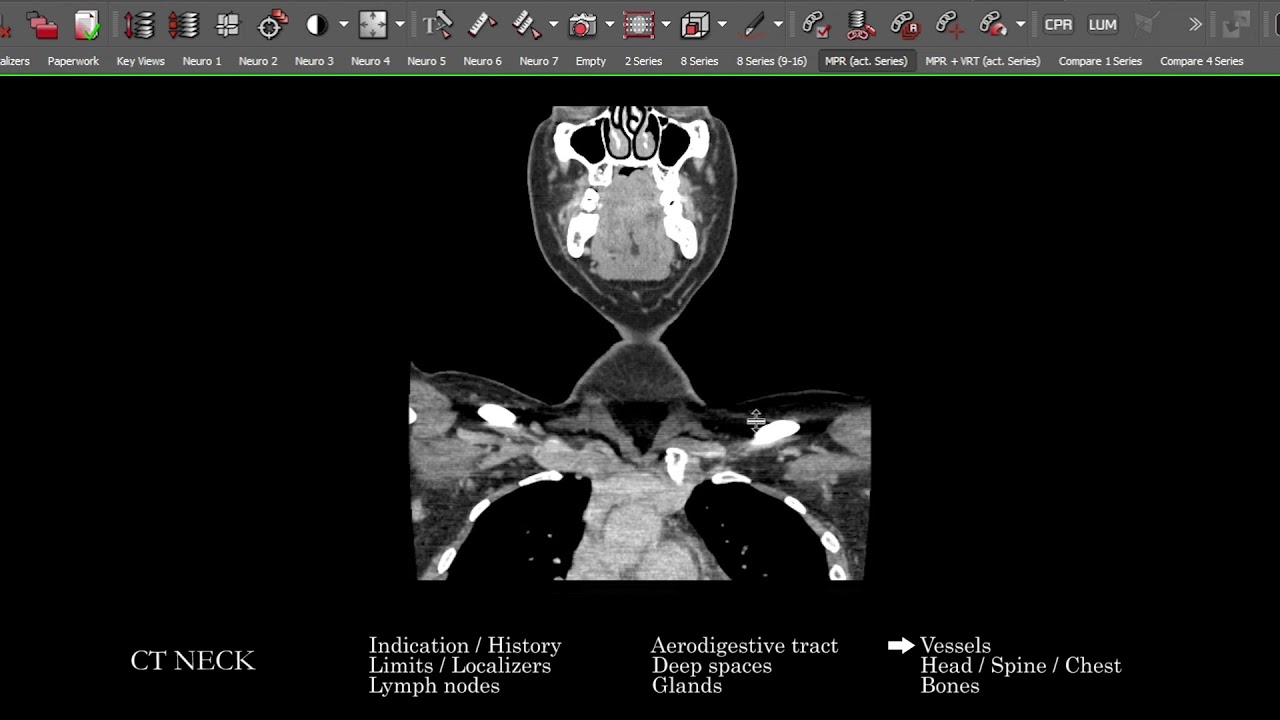Select the stack scroll tool with vertical arrow
This screenshot has width=1280, height=720.
tap(138, 25)
